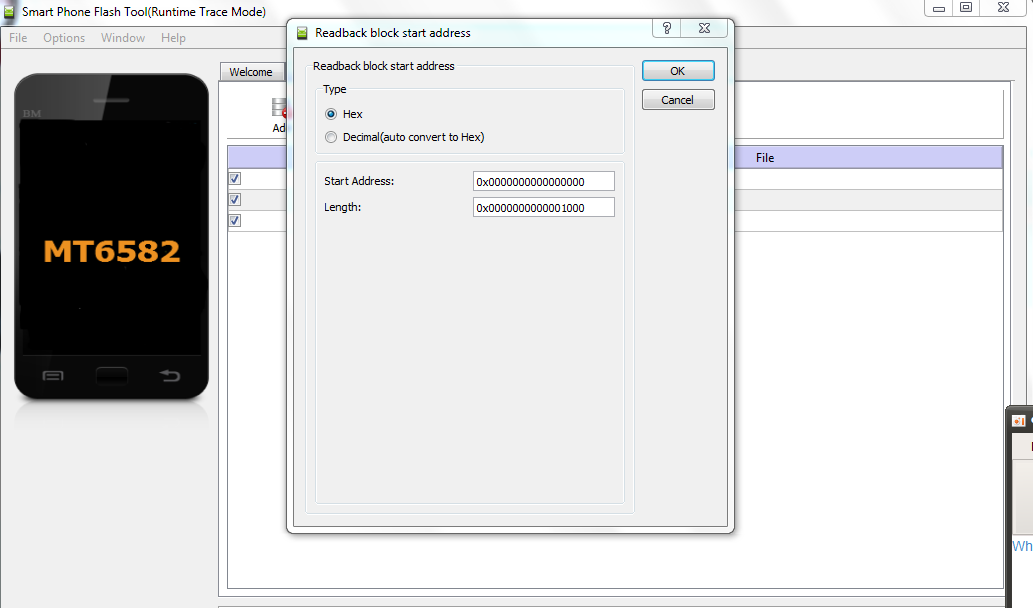Close the Readback block start address dialog

[x=706, y=31]
